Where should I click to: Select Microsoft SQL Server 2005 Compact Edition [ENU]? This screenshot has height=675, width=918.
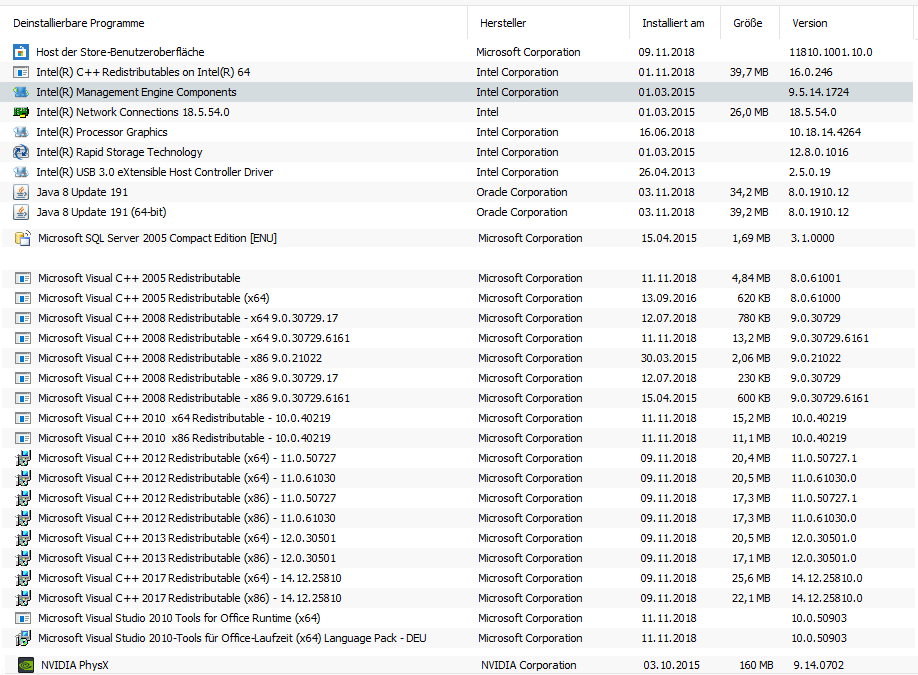coord(157,238)
